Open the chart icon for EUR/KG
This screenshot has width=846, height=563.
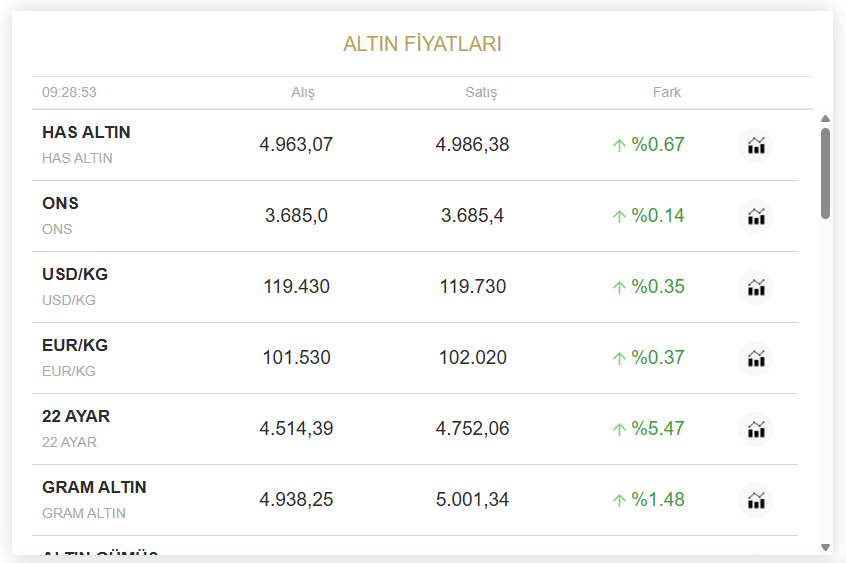click(755, 358)
